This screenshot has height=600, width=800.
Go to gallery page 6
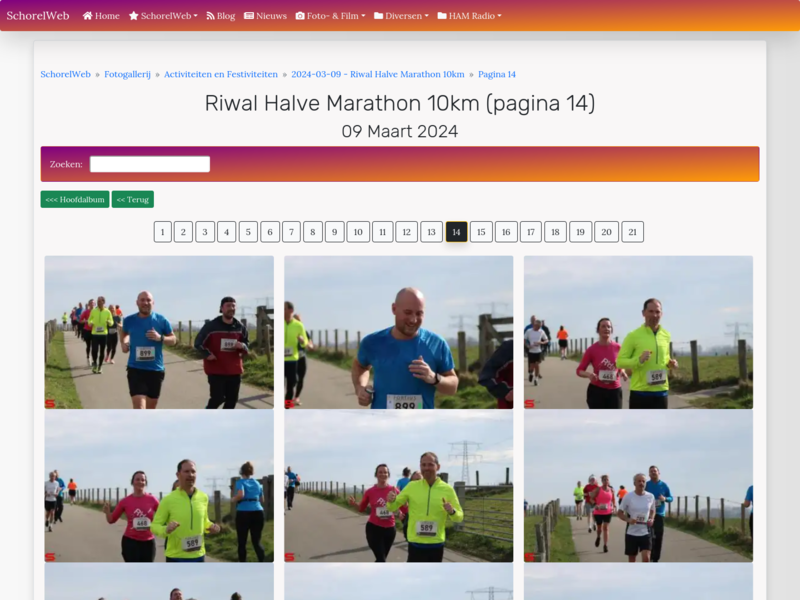coord(270,232)
